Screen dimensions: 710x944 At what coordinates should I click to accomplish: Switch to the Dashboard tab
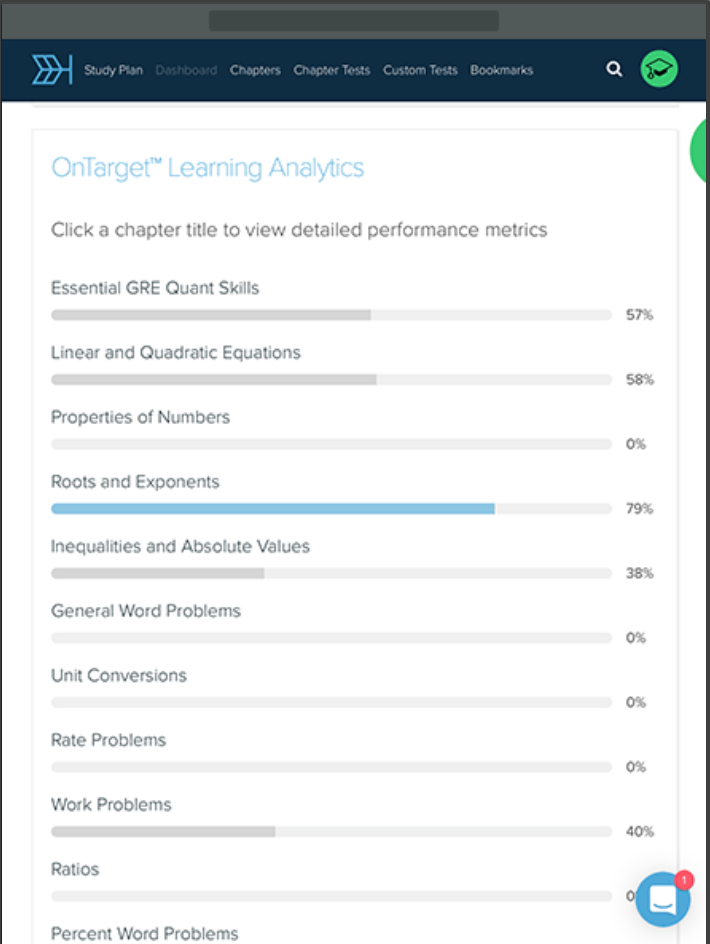click(x=186, y=70)
